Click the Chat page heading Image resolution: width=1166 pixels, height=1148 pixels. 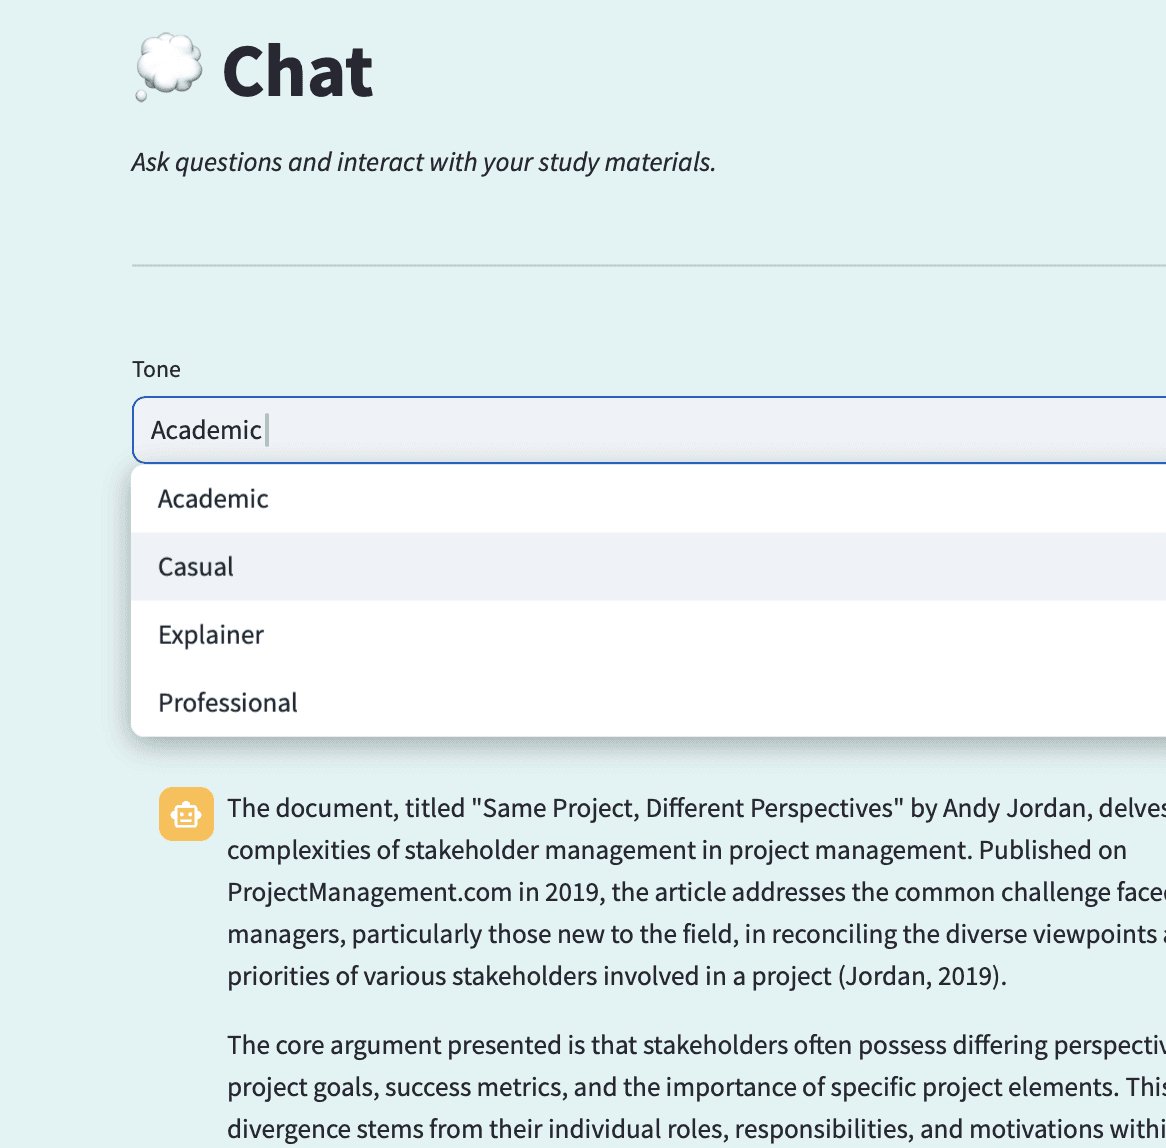(x=297, y=71)
